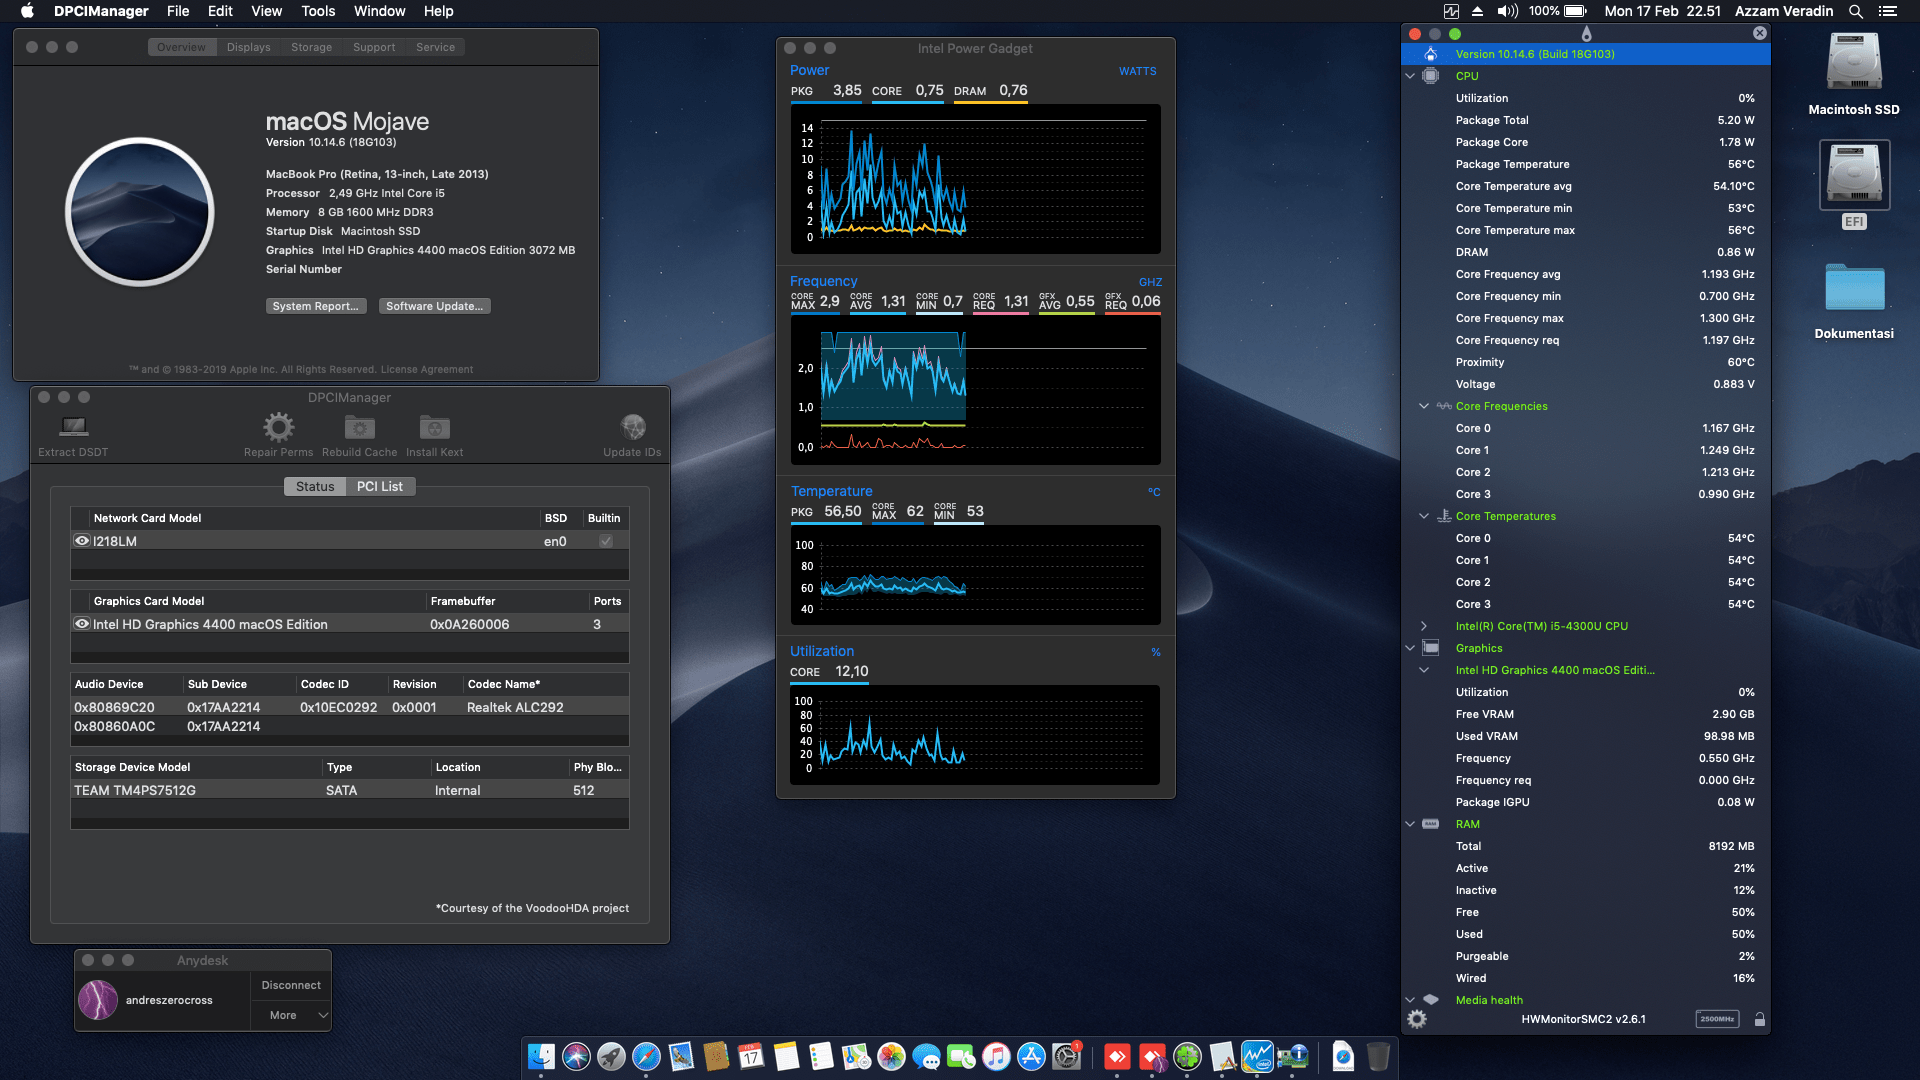Select the Status tab in DPCIManager
The image size is (1920, 1080).
pyautogui.click(x=315, y=486)
